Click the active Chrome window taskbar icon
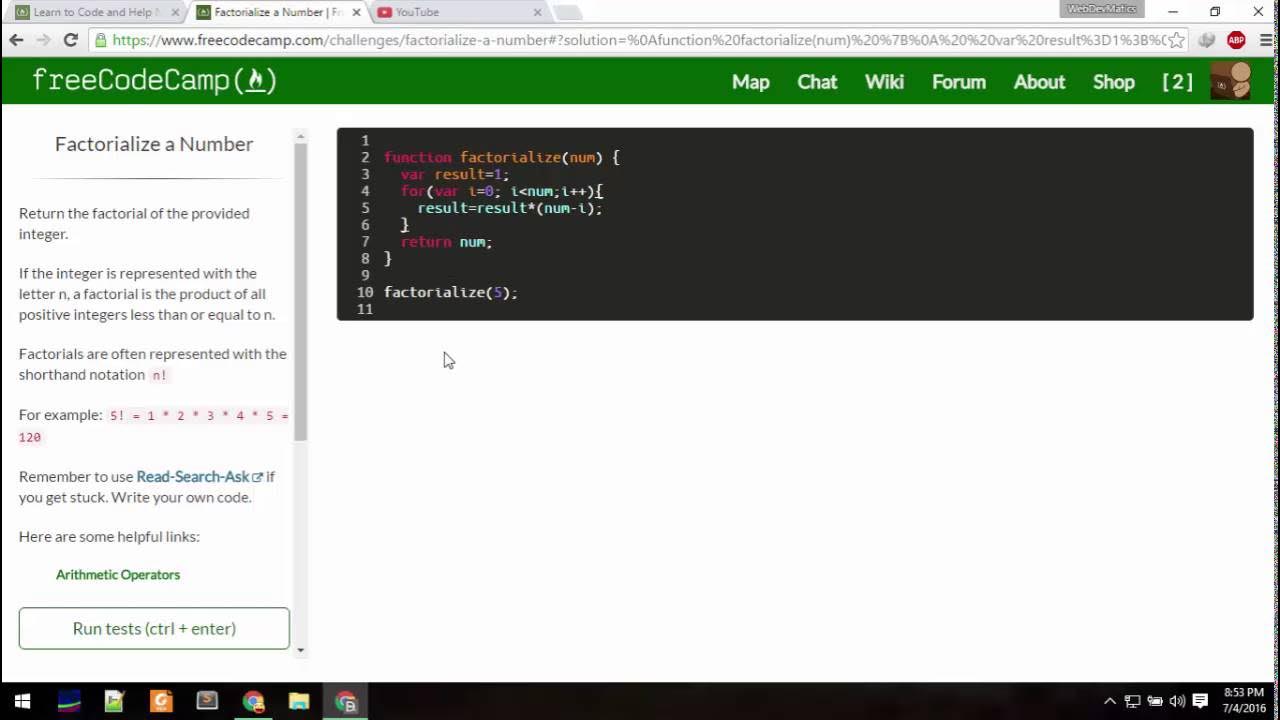 click(346, 701)
